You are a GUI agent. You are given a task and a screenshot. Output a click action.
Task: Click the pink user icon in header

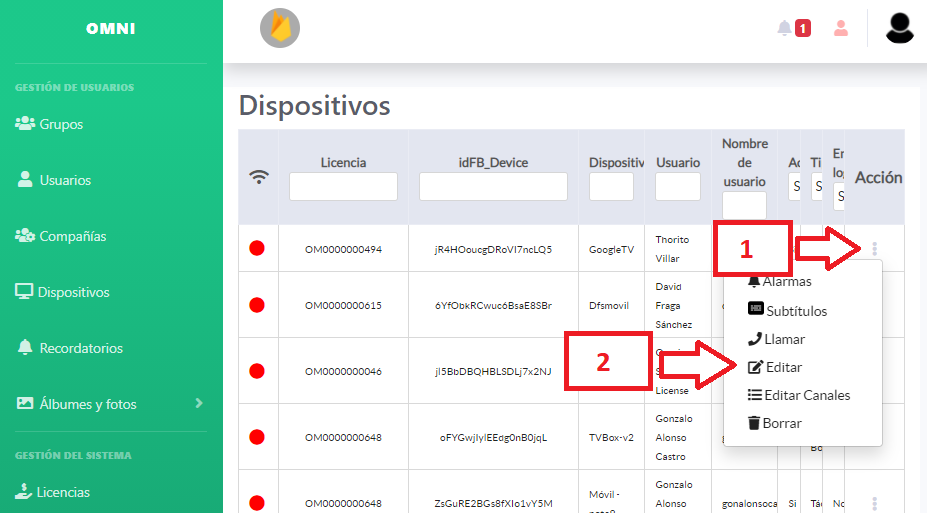coord(841,28)
